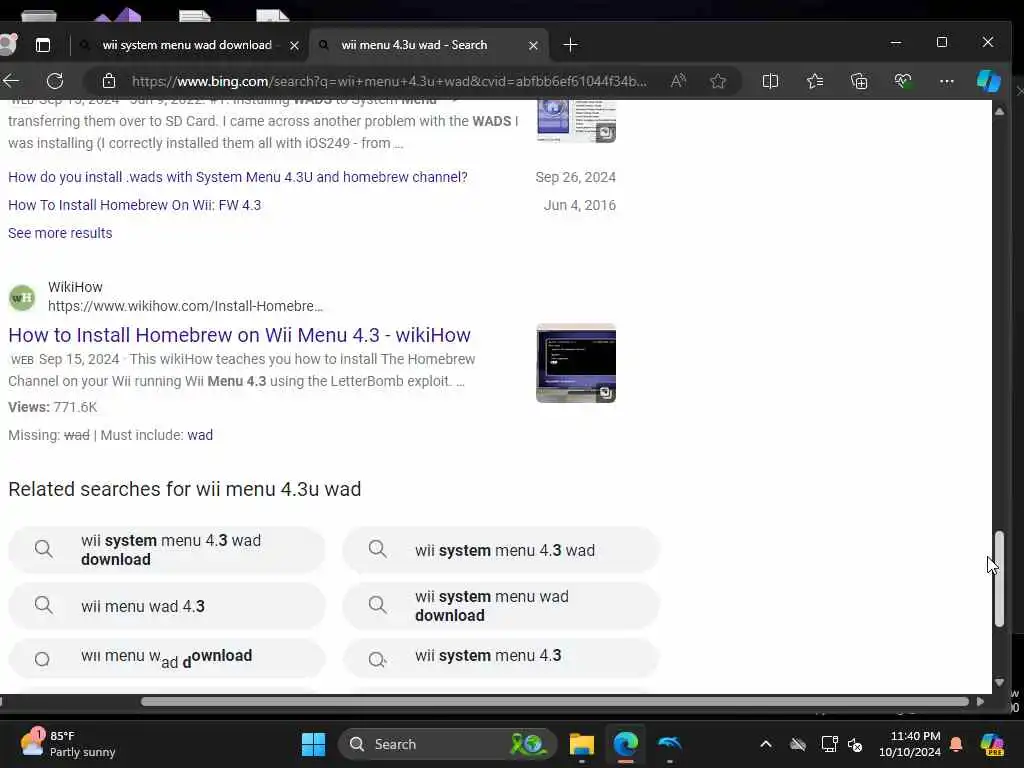Screen dimensions: 1024x768
Task: Open the Windows Start menu
Action: tap(313, 744)
